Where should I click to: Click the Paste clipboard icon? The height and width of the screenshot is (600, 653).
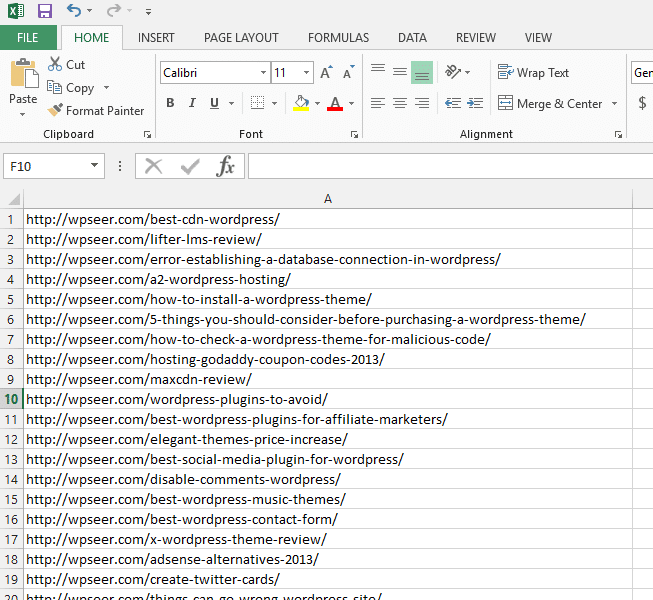point(24,73)
